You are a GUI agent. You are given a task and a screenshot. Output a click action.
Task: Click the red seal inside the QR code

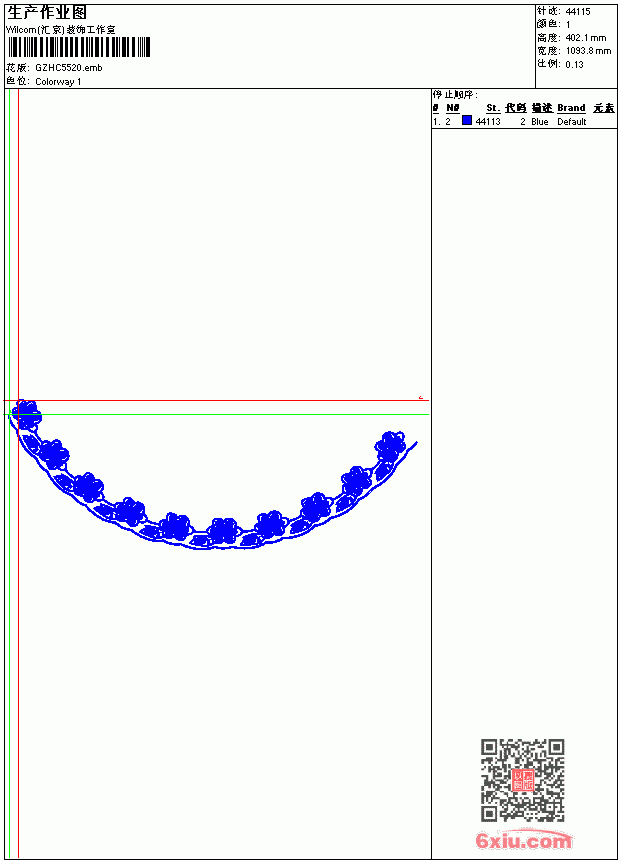(523, 780)
